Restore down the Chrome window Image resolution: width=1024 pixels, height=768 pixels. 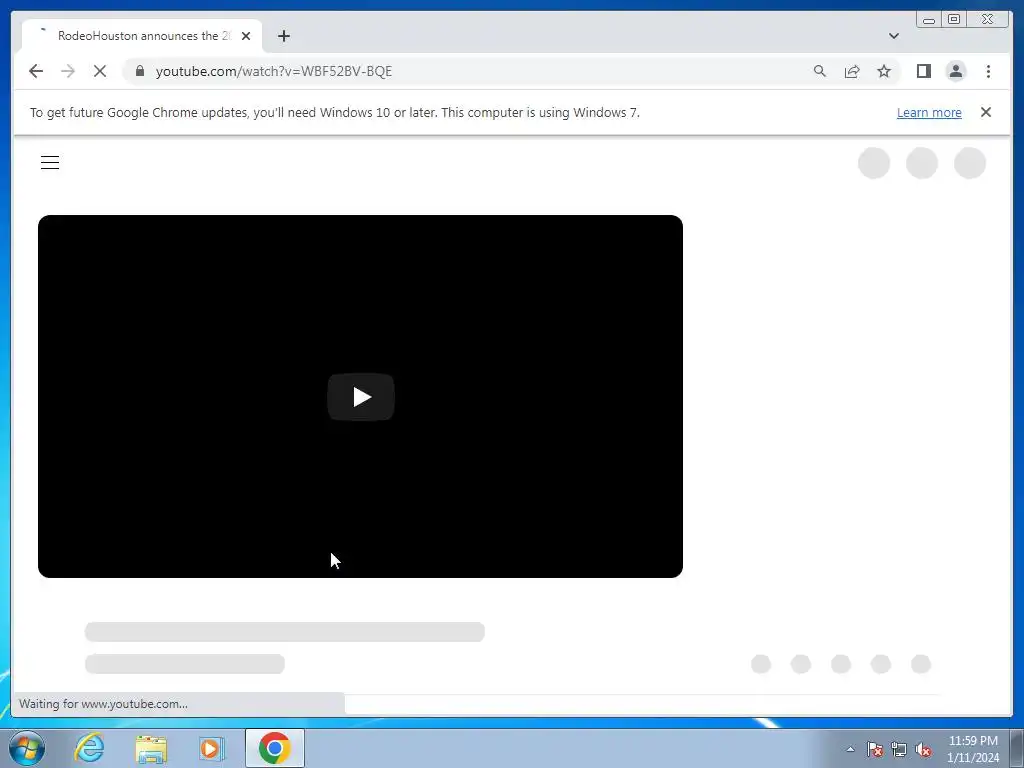click(x=953, y=20)
